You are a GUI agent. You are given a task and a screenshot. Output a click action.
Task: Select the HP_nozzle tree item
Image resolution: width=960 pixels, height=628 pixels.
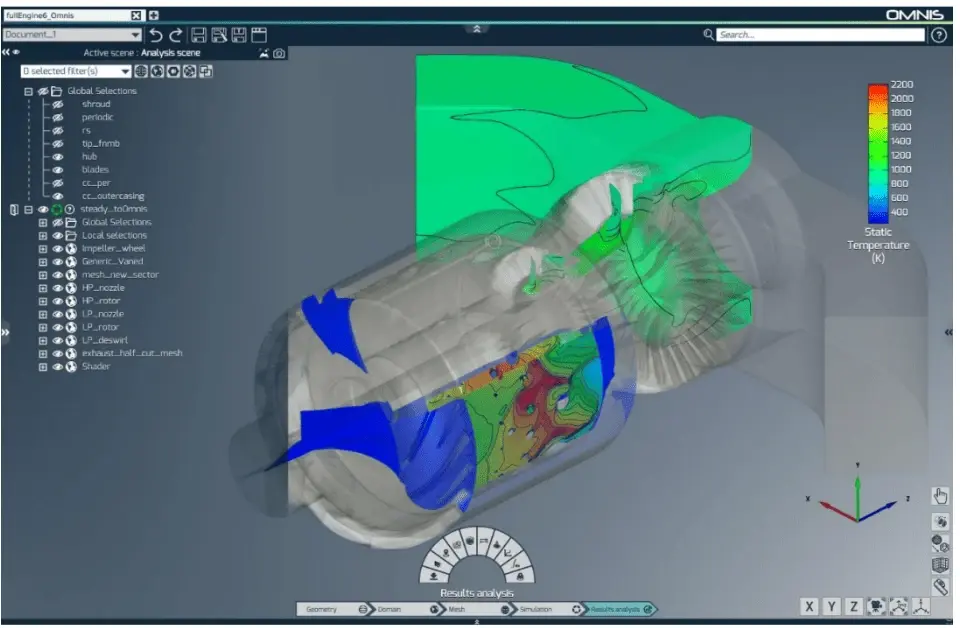pyautogui.click(x=103, y=288)
